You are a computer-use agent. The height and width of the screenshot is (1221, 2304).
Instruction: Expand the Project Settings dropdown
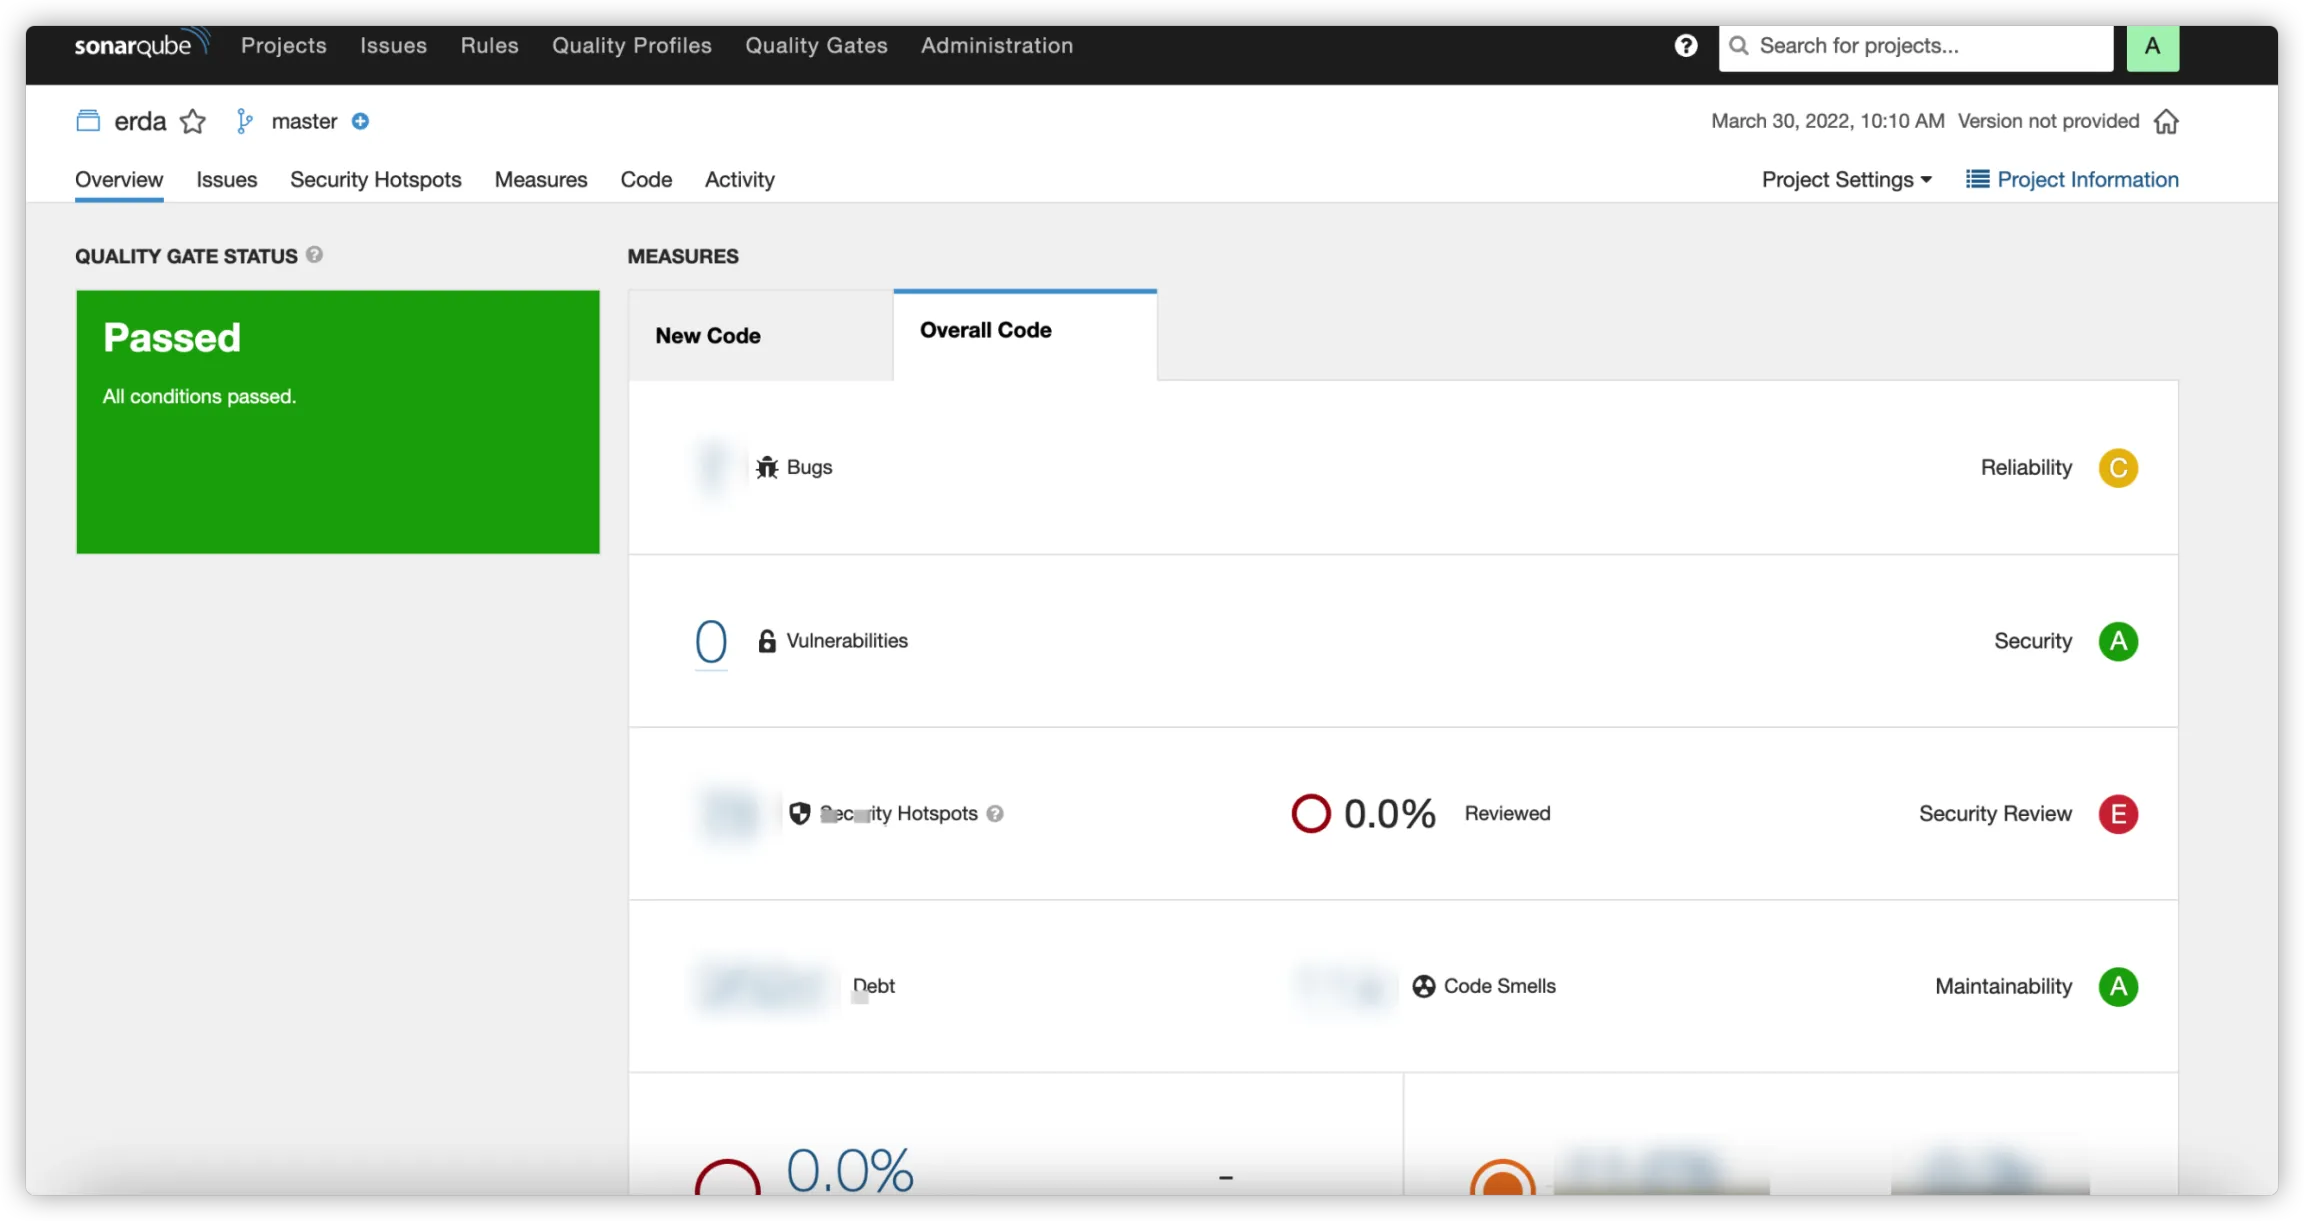(1846, 180)
